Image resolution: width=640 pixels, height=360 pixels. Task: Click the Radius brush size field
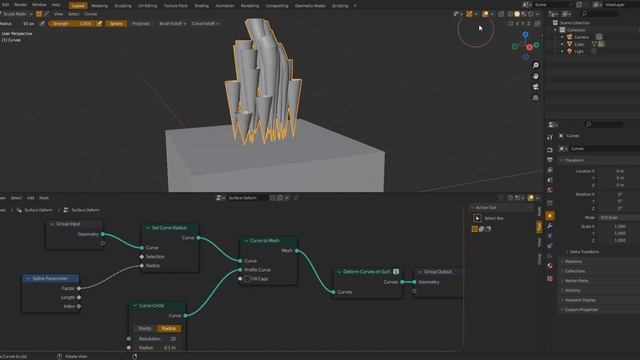tap(18, 24)
